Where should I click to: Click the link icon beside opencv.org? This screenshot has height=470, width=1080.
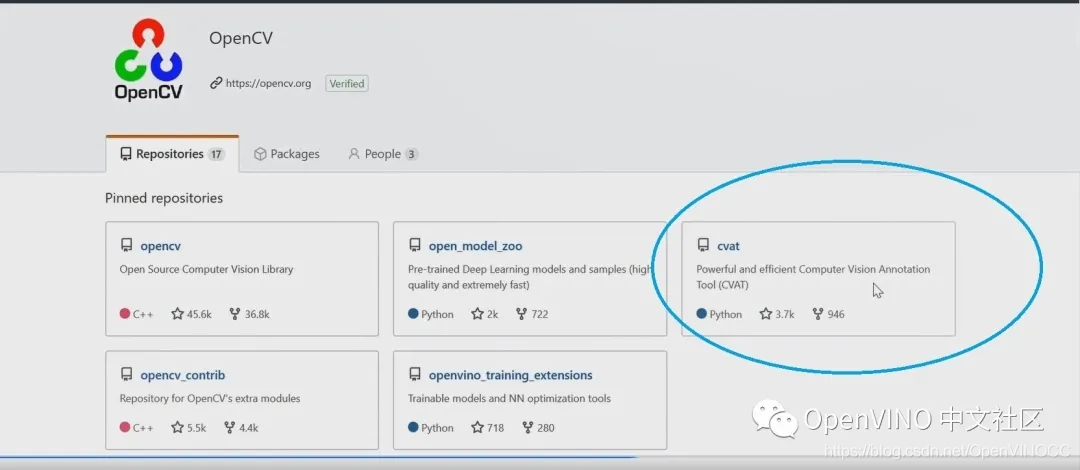click(x=216, y=83)
